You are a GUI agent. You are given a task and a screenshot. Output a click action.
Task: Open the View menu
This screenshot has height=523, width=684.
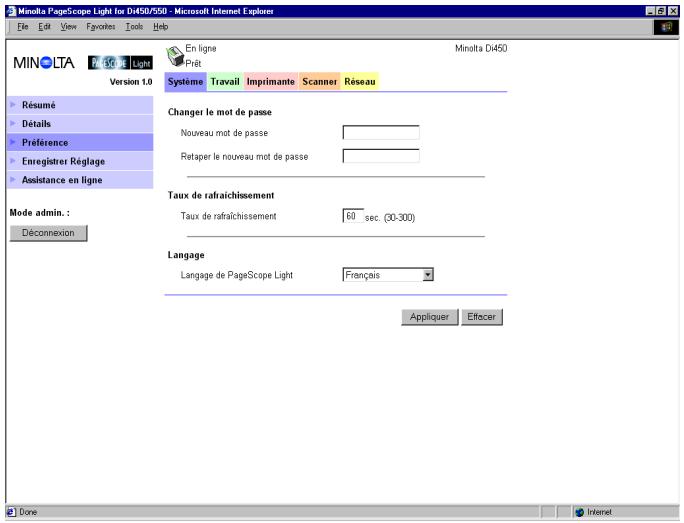pos(68,27)
